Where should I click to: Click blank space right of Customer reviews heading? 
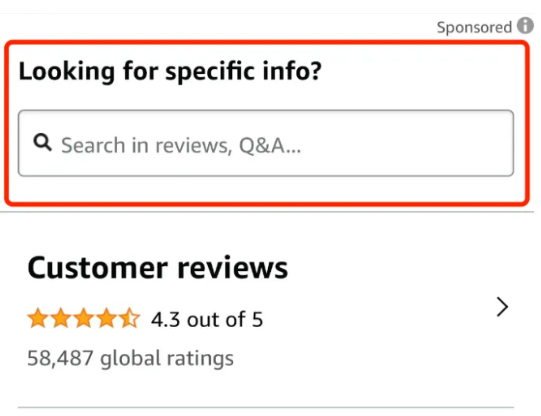click(x=397, y=268)
